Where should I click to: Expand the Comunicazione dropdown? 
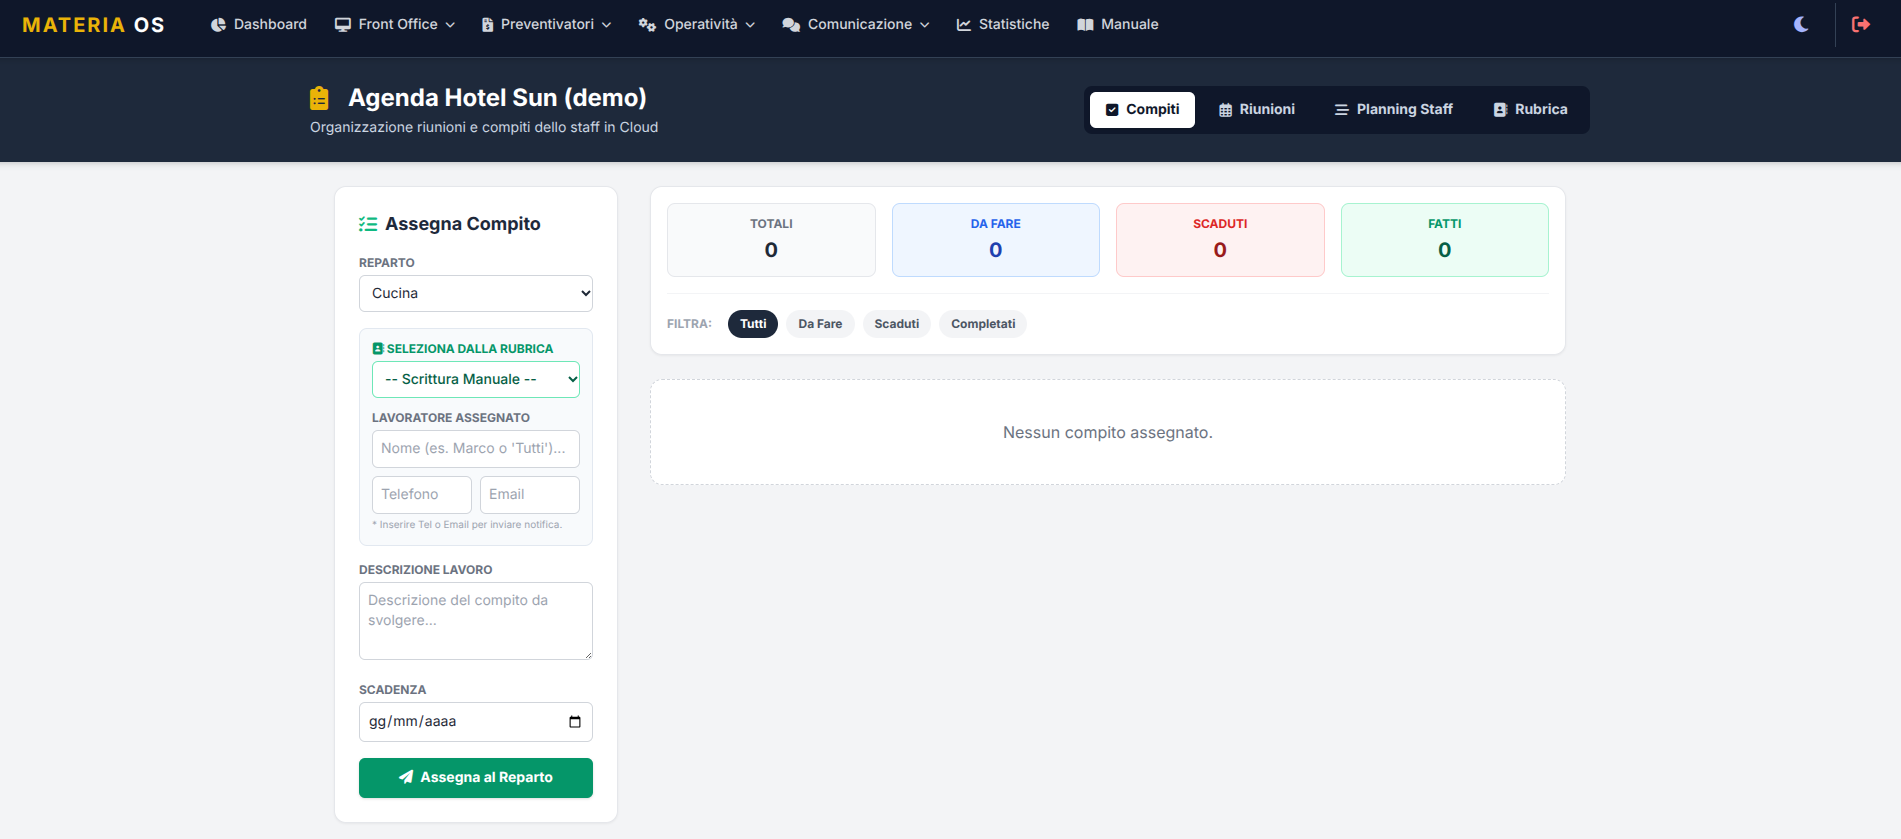(856, 24)
